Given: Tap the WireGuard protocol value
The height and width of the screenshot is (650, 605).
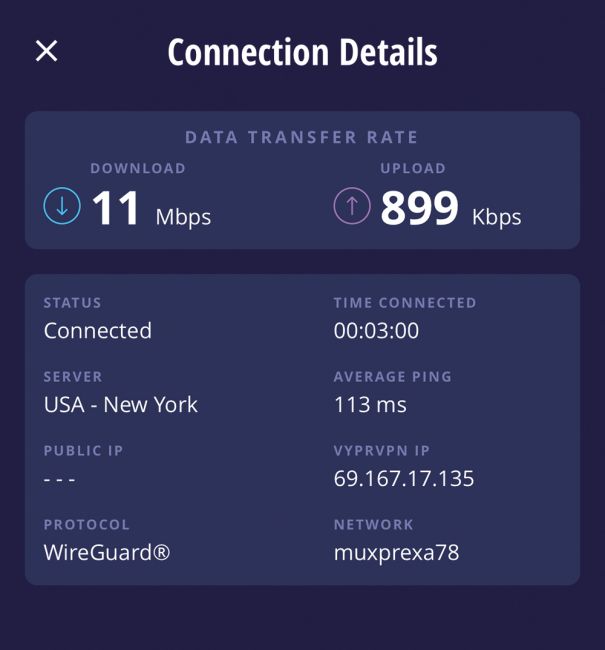Looking at the screenshot, I should point(107,553).
